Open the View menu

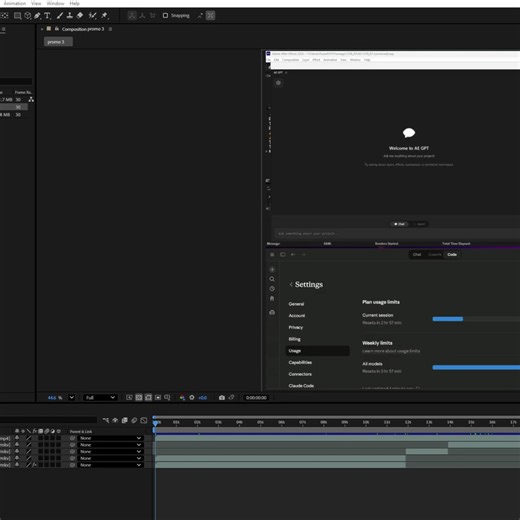coord(36,3)
